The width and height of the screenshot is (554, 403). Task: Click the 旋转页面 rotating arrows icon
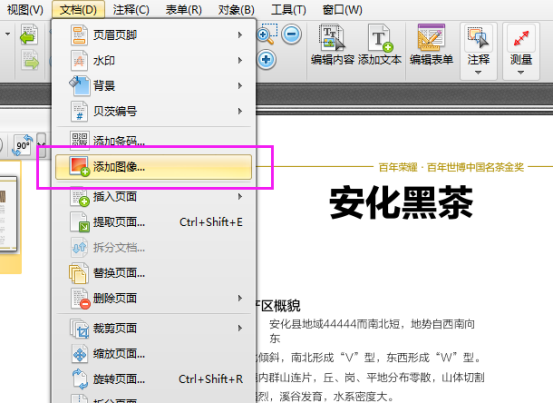(79, 379)
